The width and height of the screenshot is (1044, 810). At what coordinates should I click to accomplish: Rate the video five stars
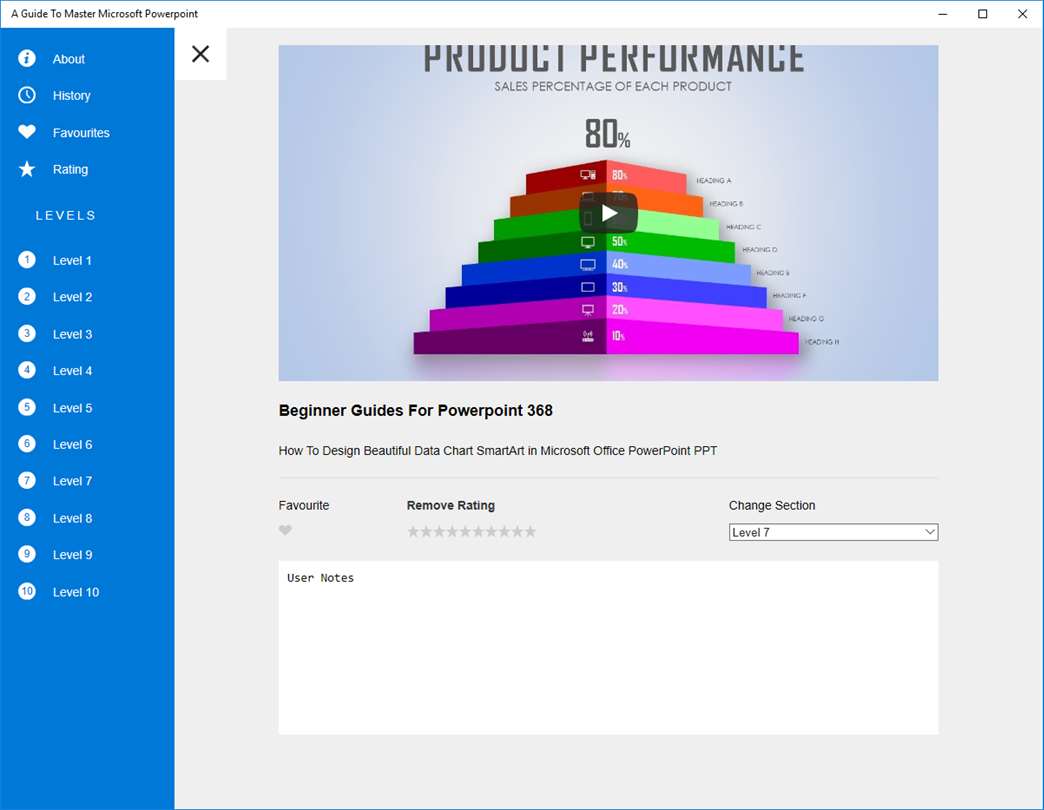[465, 531]
